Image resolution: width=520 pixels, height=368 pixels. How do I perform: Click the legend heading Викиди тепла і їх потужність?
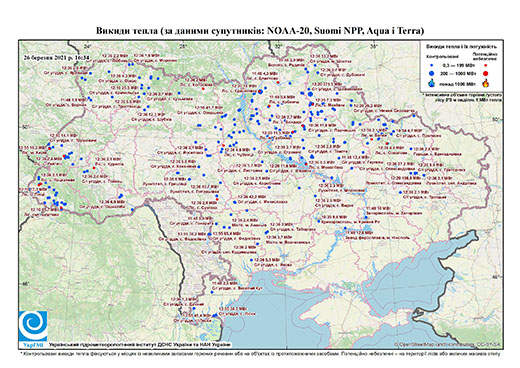(x=462, y=46)
